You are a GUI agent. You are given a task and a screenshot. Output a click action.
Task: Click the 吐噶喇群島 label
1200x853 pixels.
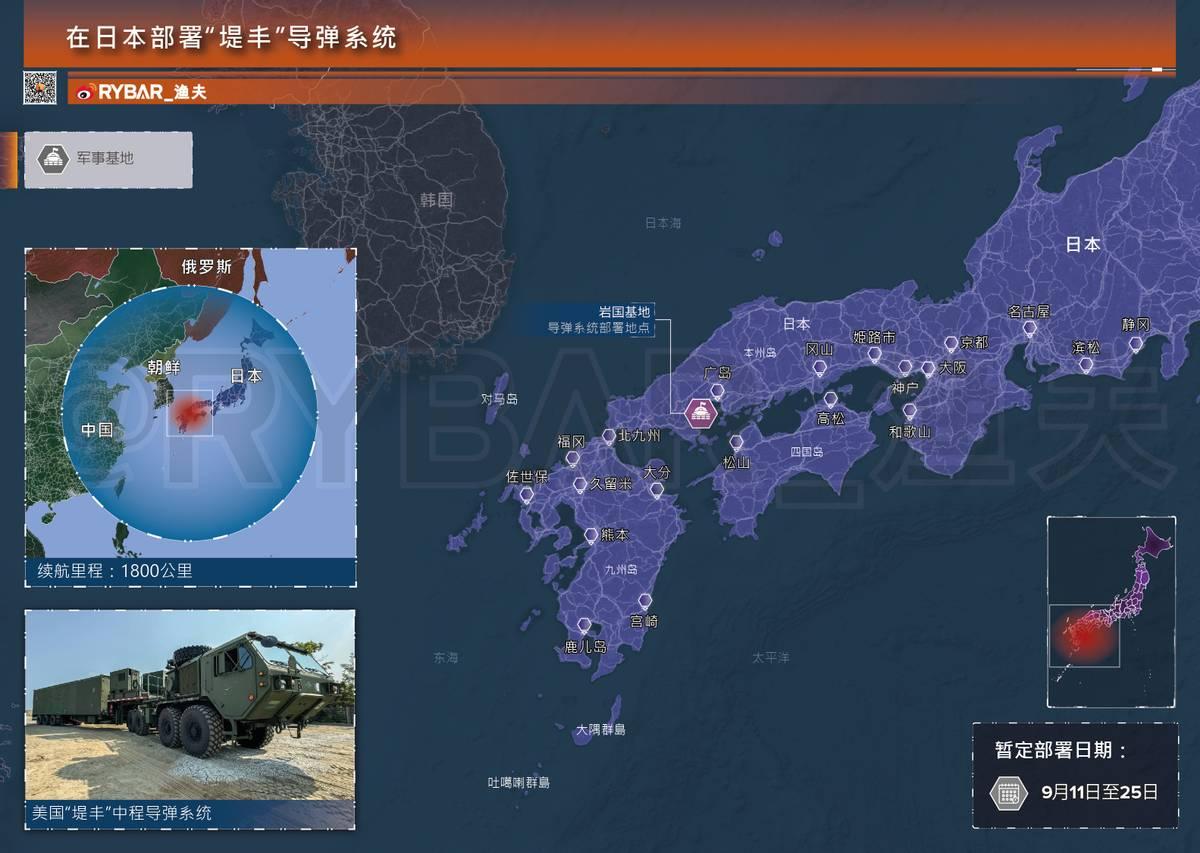click(519, 782)
